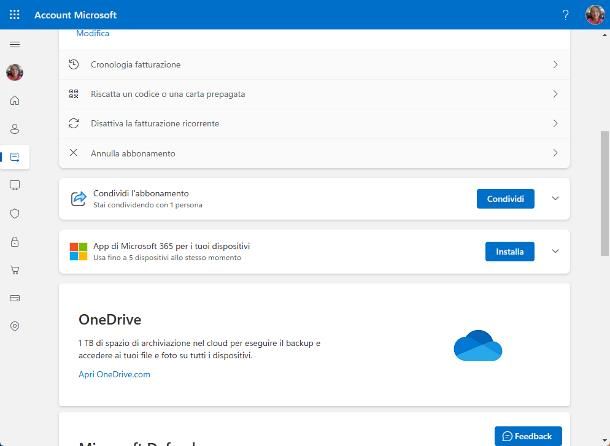Expand the Condividi l'abbonamento card

click(x=556, y=198)
